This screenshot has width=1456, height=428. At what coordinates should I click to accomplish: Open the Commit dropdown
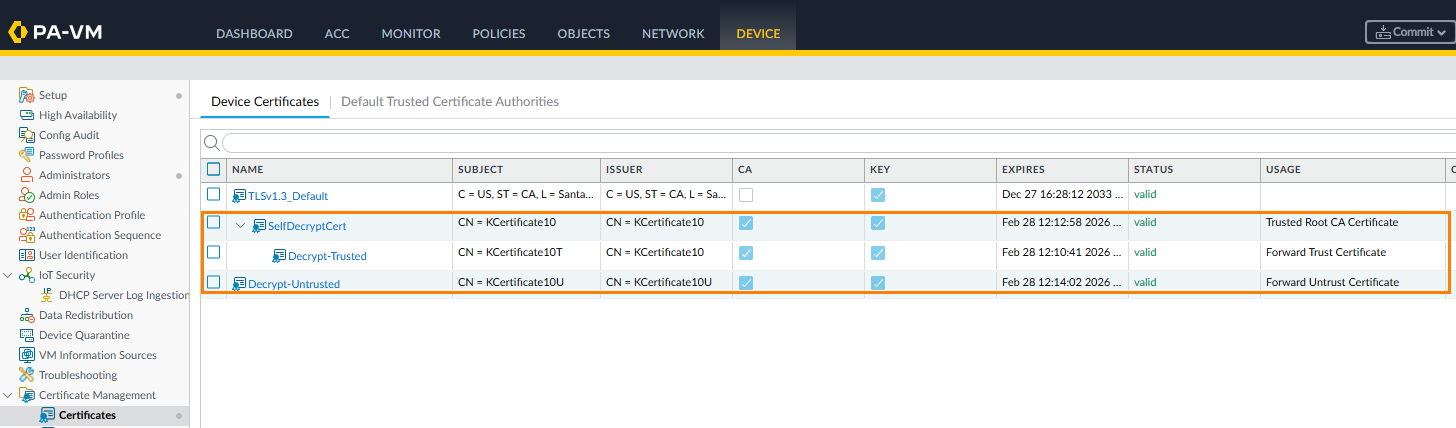coord(1410,32)
